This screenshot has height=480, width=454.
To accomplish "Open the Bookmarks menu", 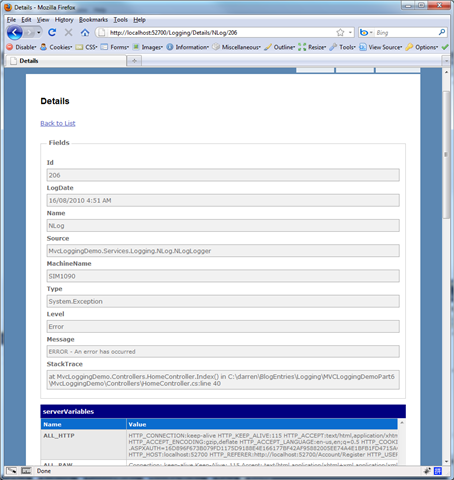I will click(93, 20).
